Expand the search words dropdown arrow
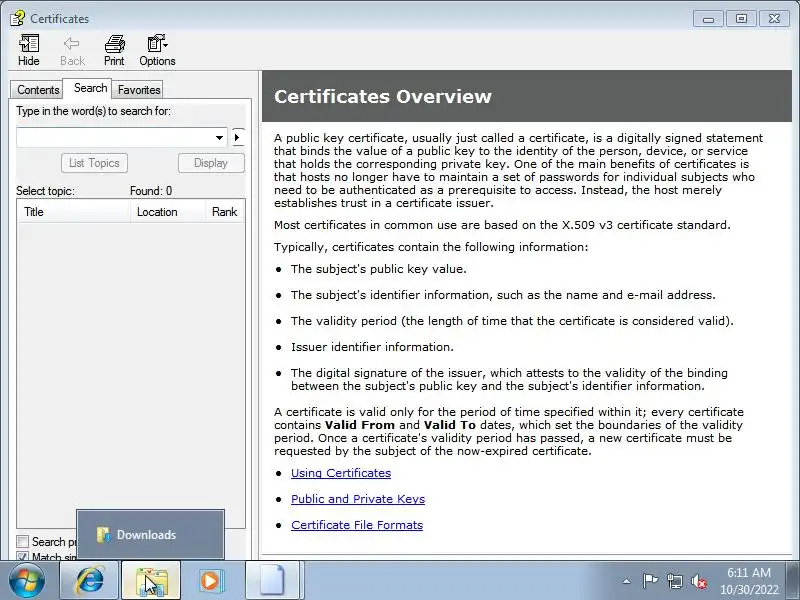Viewport: 800px width, 600px height. [219, 137]
